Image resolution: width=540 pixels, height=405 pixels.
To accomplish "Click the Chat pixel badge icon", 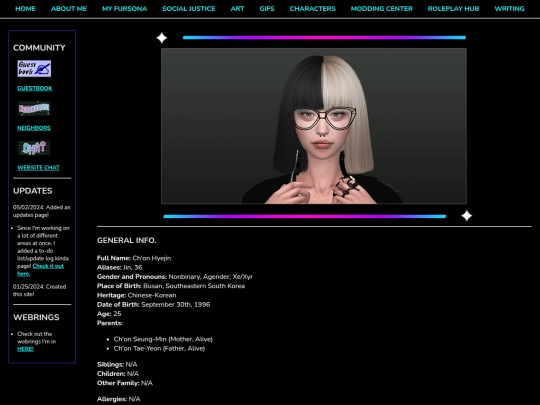I will click(34, 148).
